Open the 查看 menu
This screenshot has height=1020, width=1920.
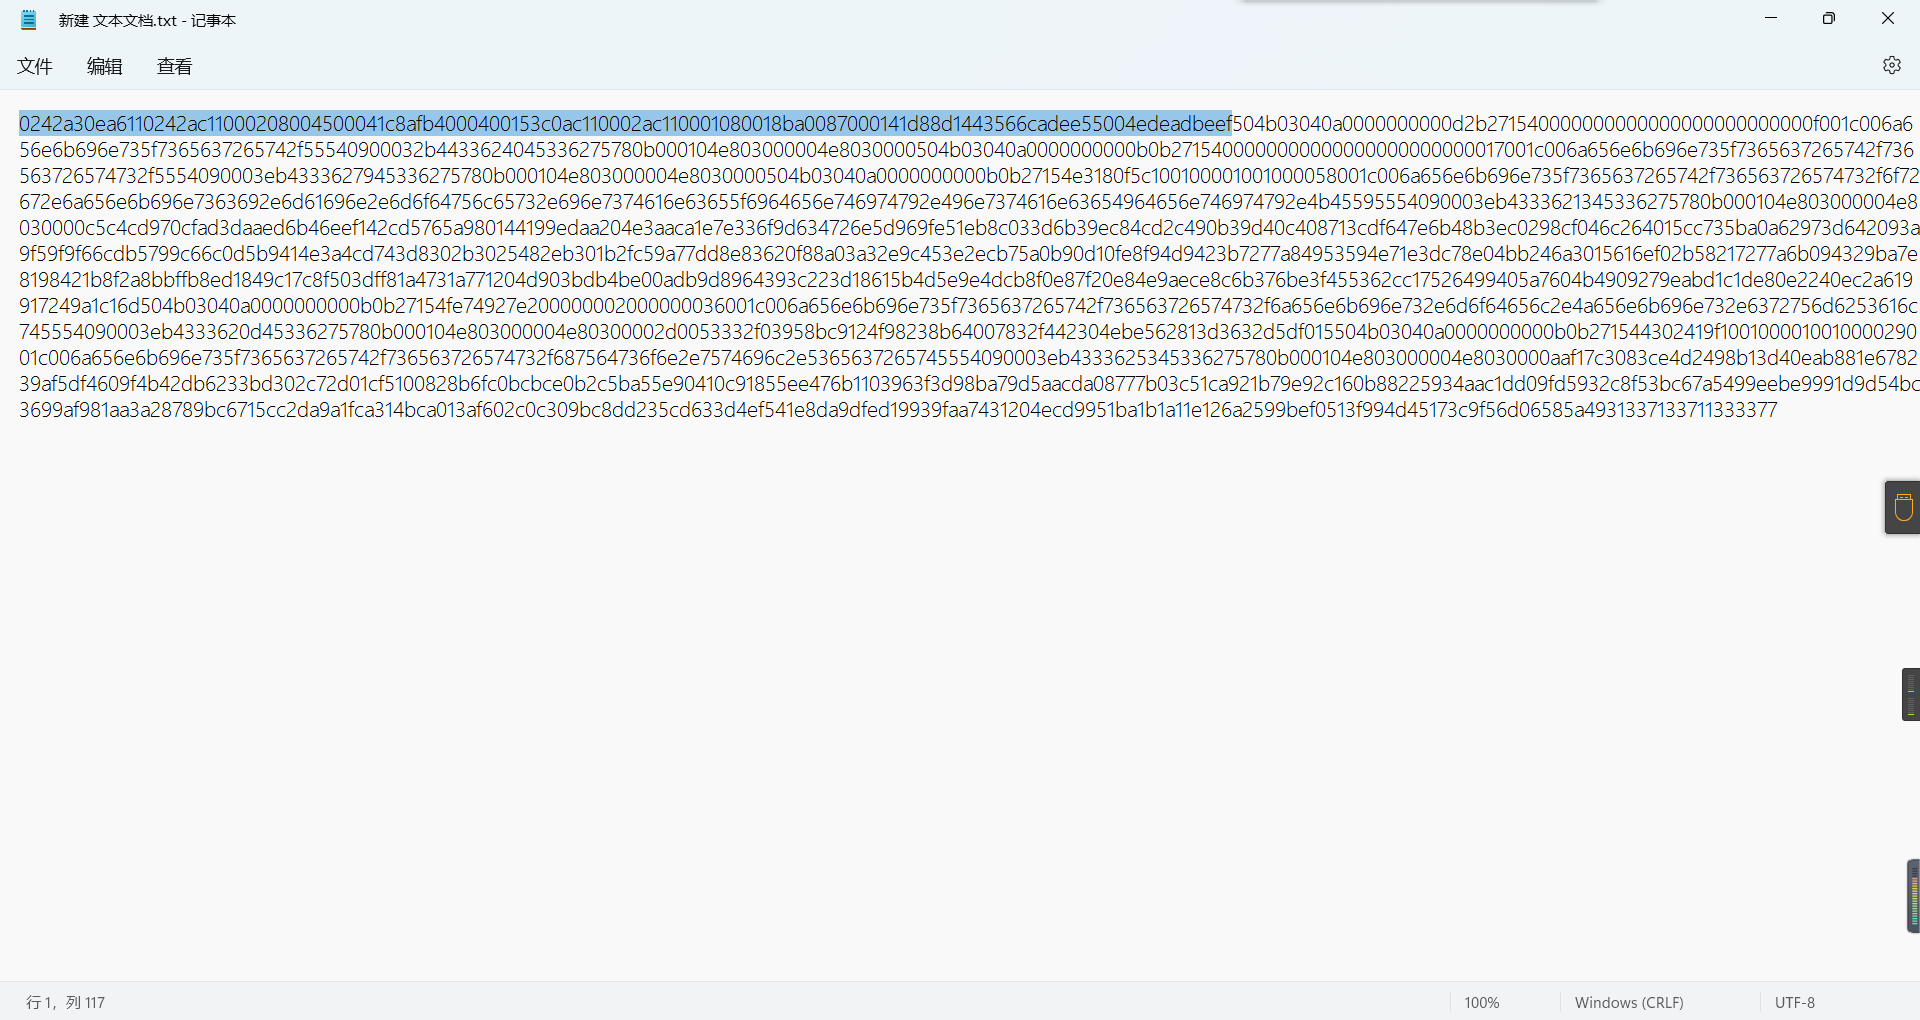pyautogui.click(x=175, y=66)
